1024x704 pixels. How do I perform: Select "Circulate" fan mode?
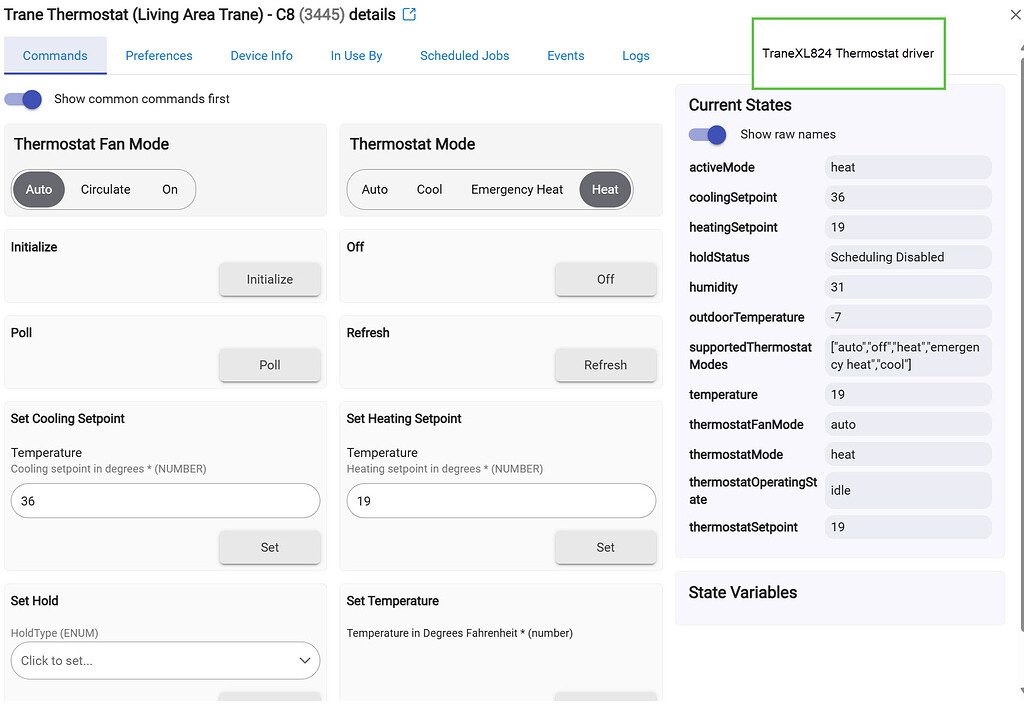tap(105, 189)
